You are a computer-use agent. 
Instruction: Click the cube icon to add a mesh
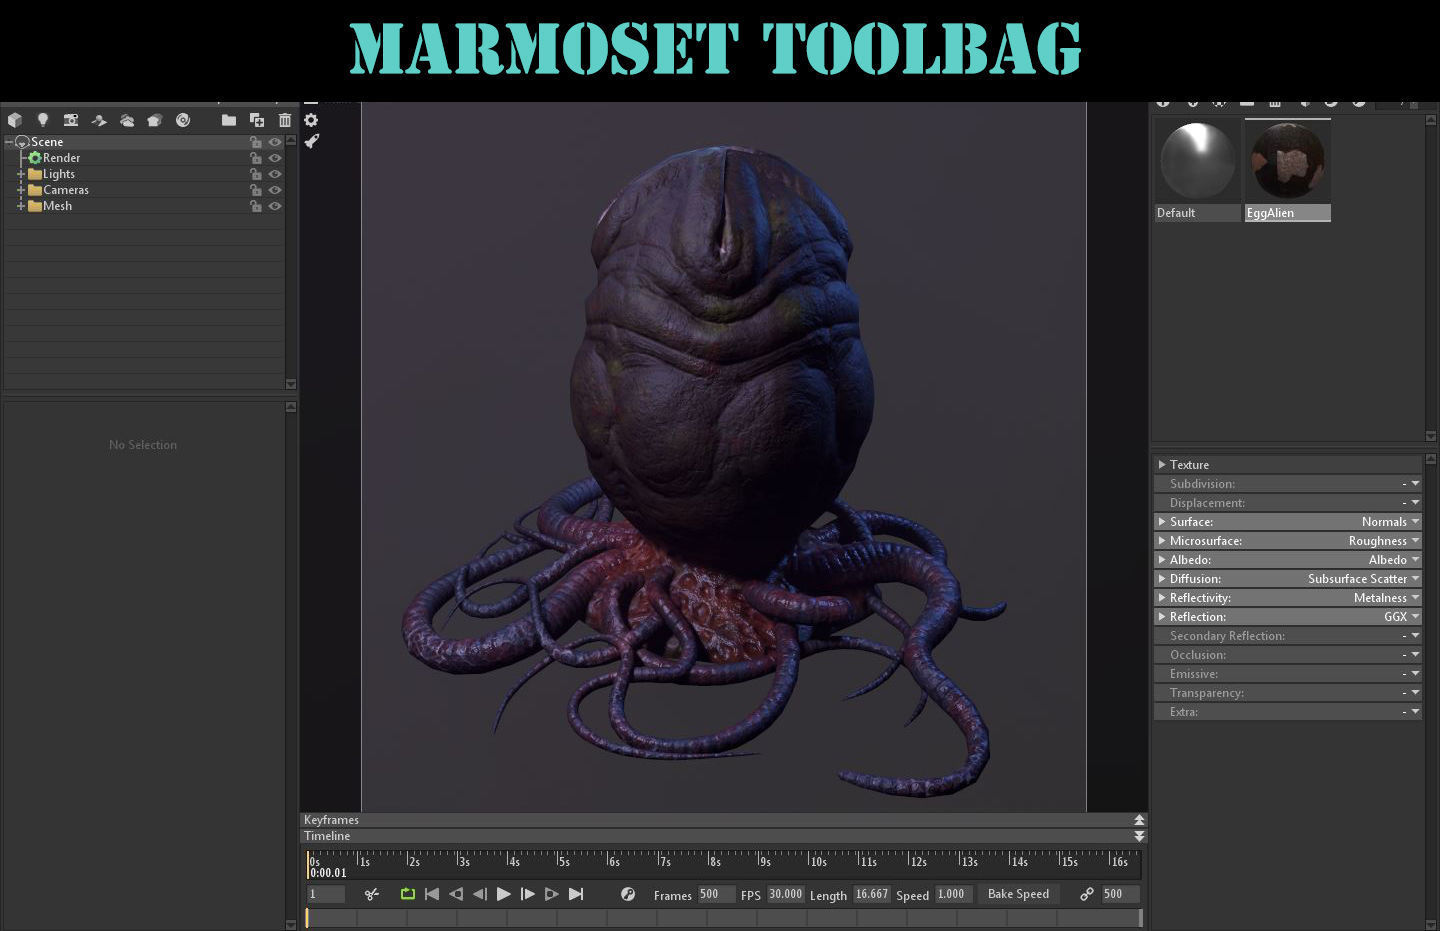click(15, 120)
